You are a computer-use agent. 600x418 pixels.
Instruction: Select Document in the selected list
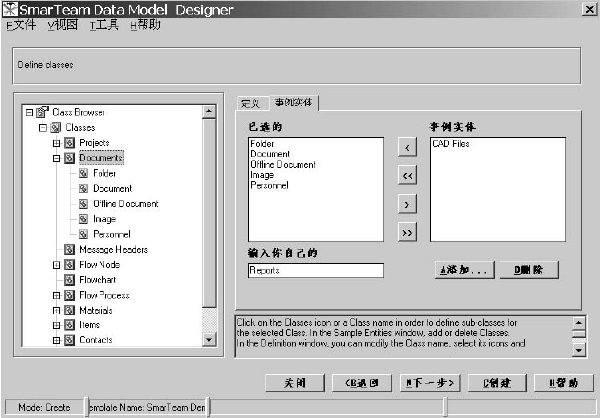[270, 154]
